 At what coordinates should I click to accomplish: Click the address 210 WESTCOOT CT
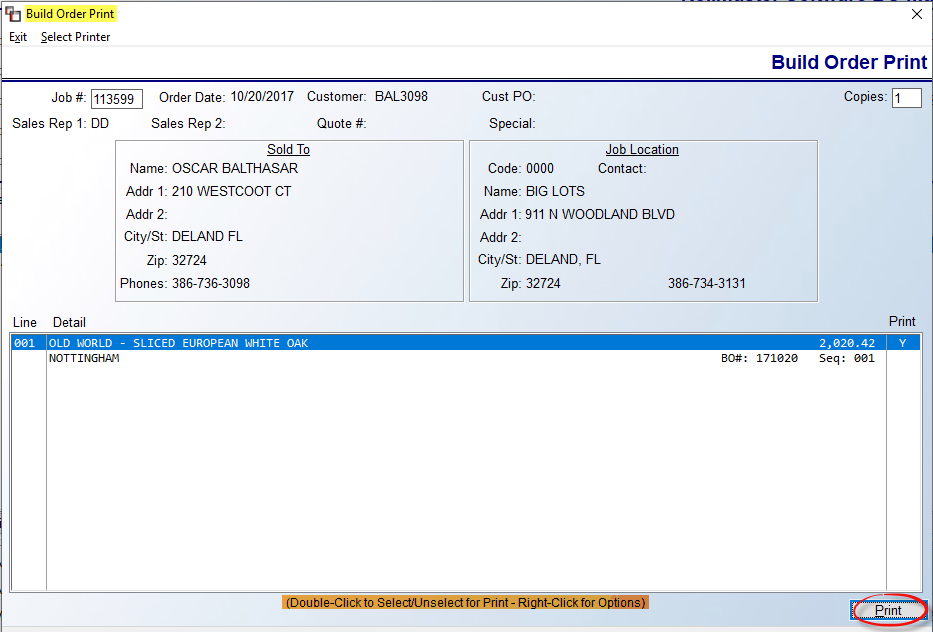click(231, 192)
